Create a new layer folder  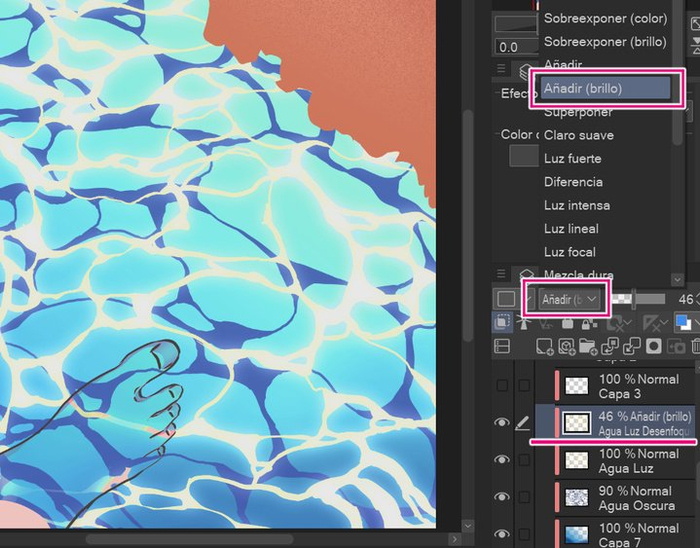tap(588, 347)
